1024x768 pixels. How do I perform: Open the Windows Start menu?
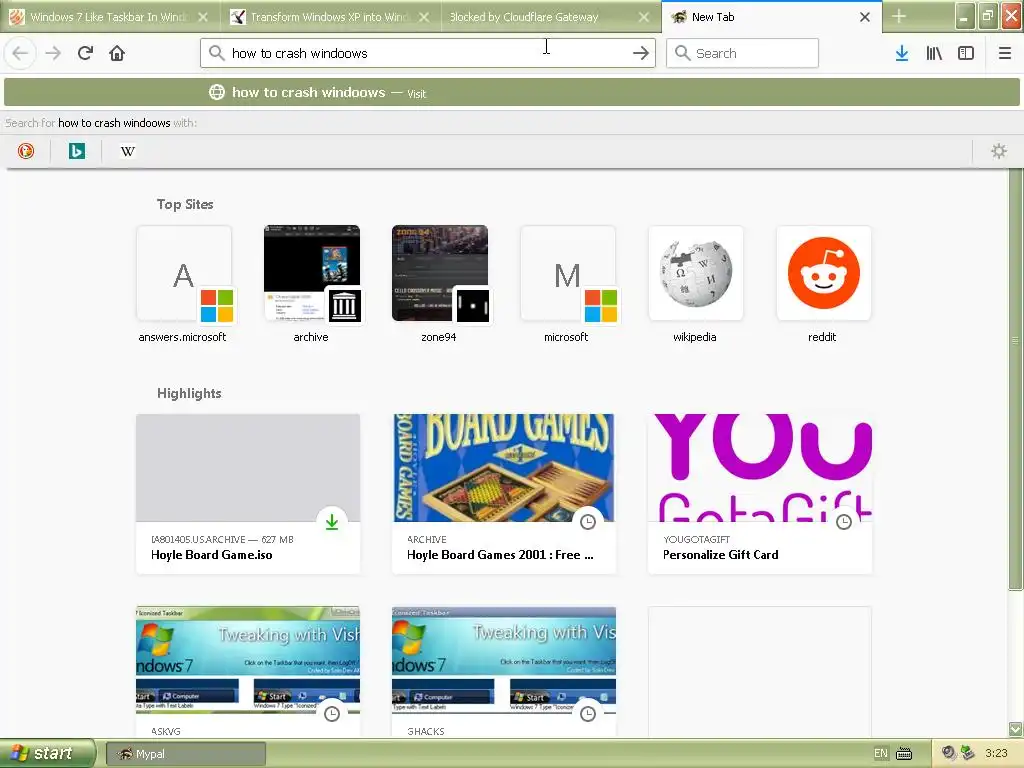tap(47, 753)
